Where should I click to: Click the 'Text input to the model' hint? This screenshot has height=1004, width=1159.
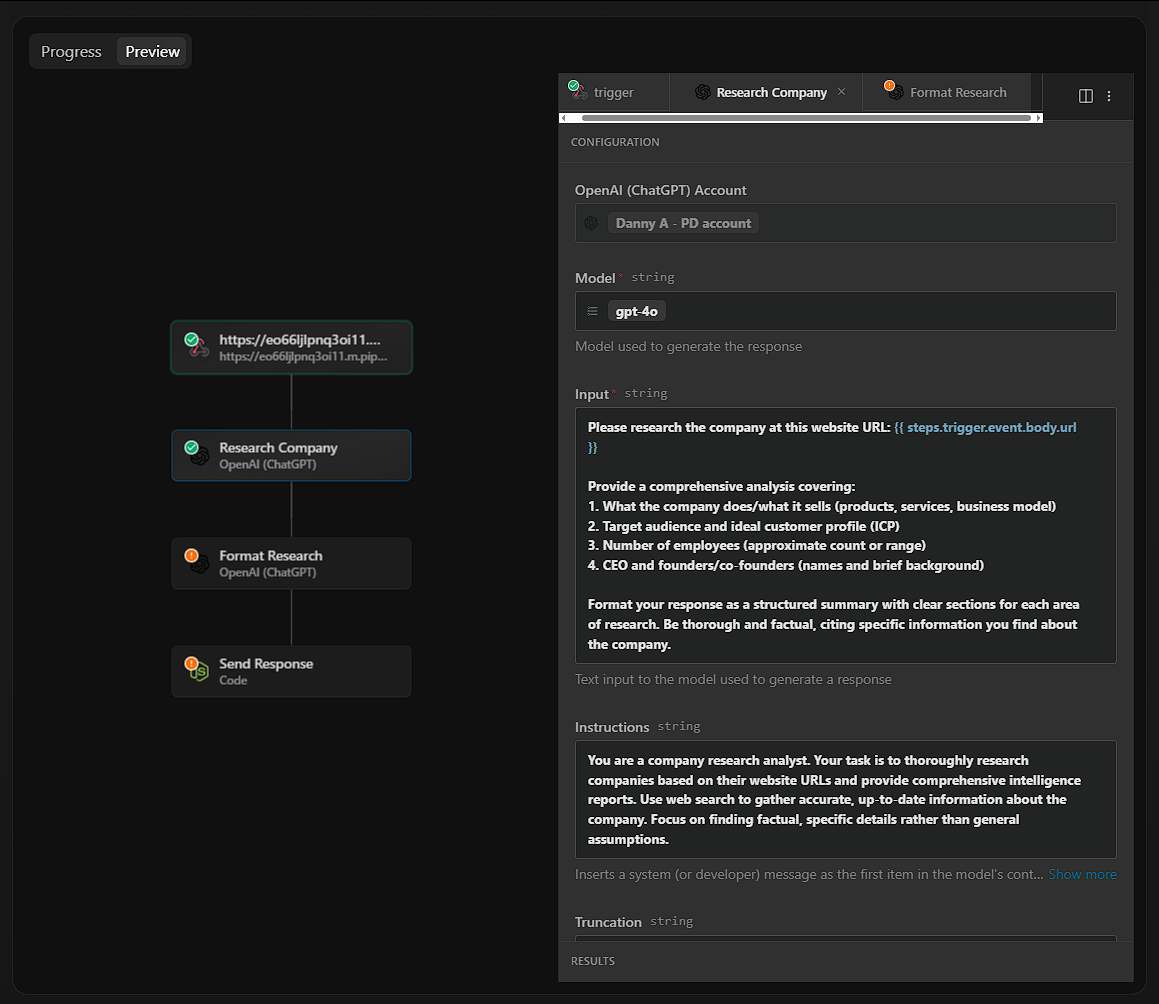pyautogui.click(x=733, y=679)
